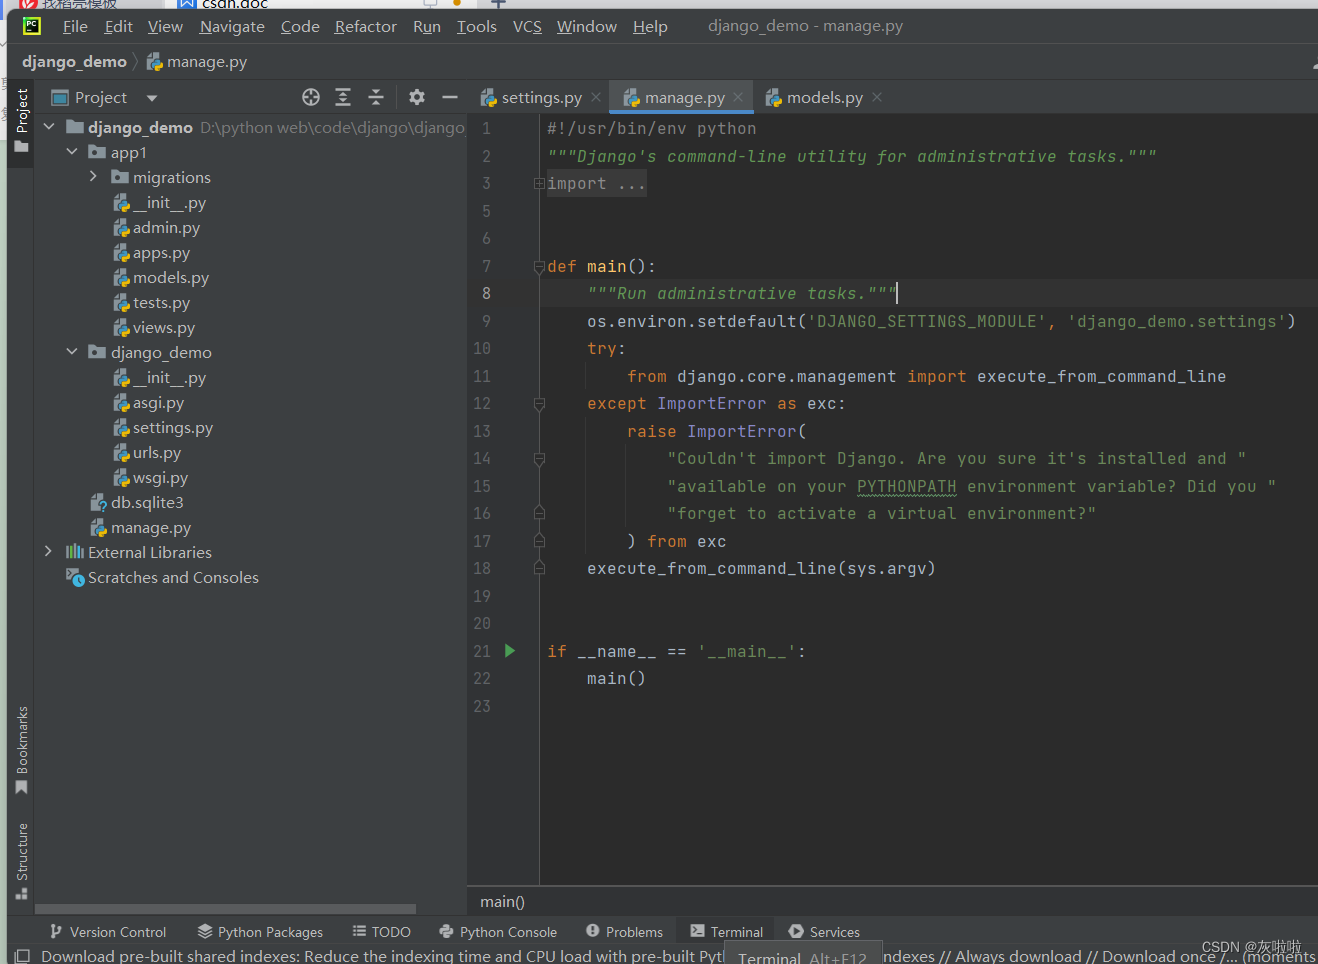The image size is (1318, 964).
Task: Open the Refactor menu
Action: pos(365,27)
